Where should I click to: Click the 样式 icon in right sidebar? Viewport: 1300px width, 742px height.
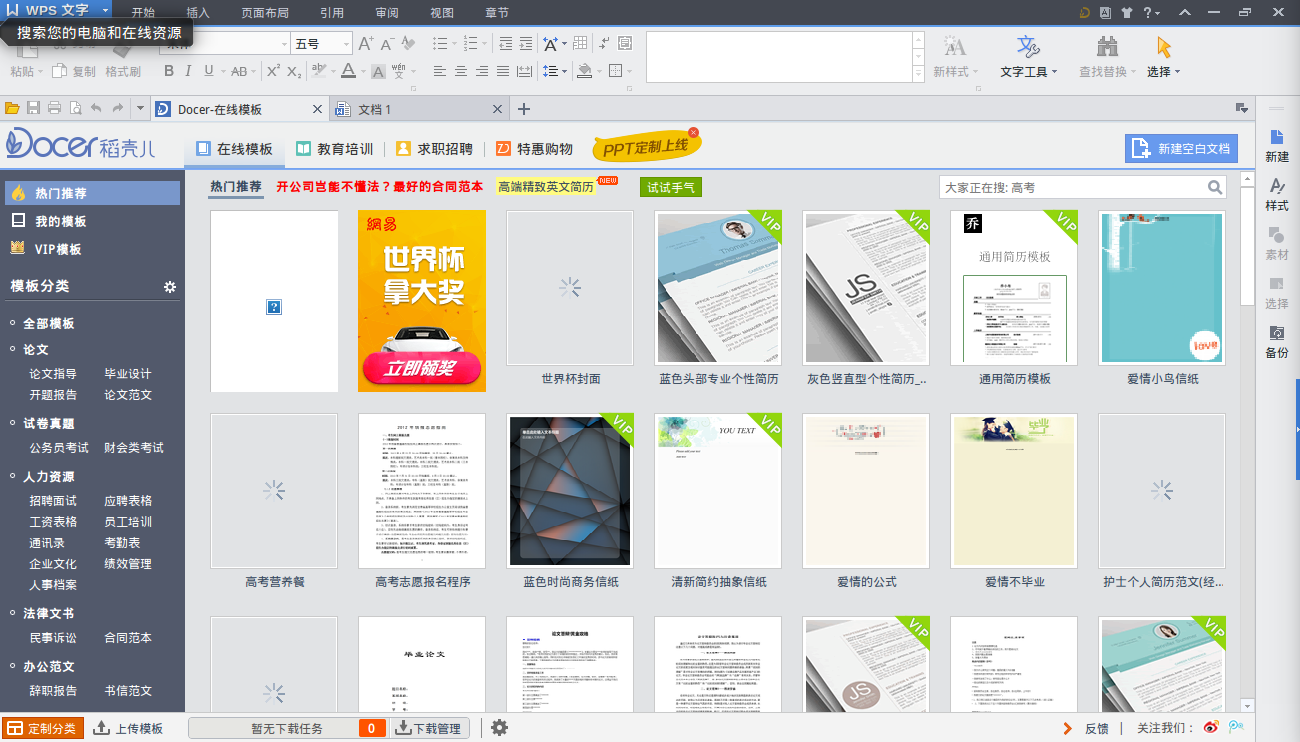pyautogui.click(x=1277, y=194)
